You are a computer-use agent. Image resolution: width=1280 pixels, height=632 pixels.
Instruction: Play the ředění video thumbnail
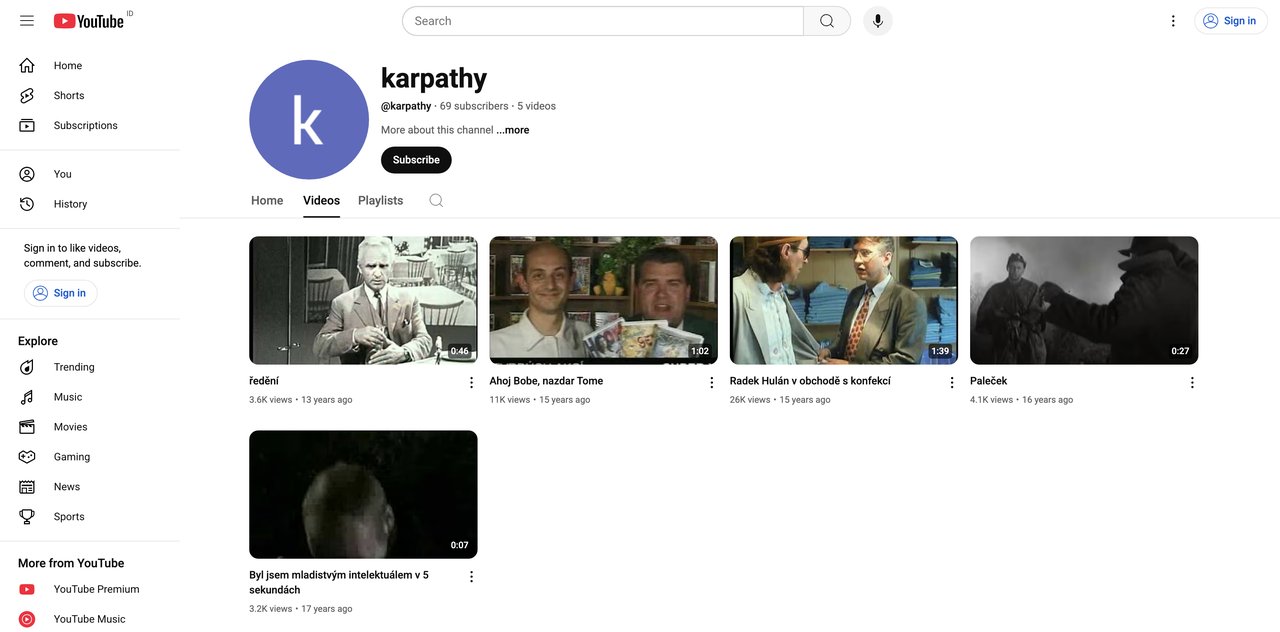point(363,300)
